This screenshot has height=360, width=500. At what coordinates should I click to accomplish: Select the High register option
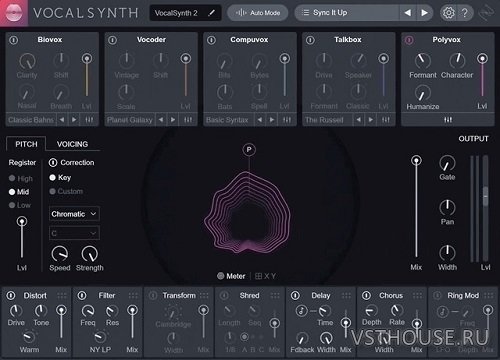tap(21, 178)
